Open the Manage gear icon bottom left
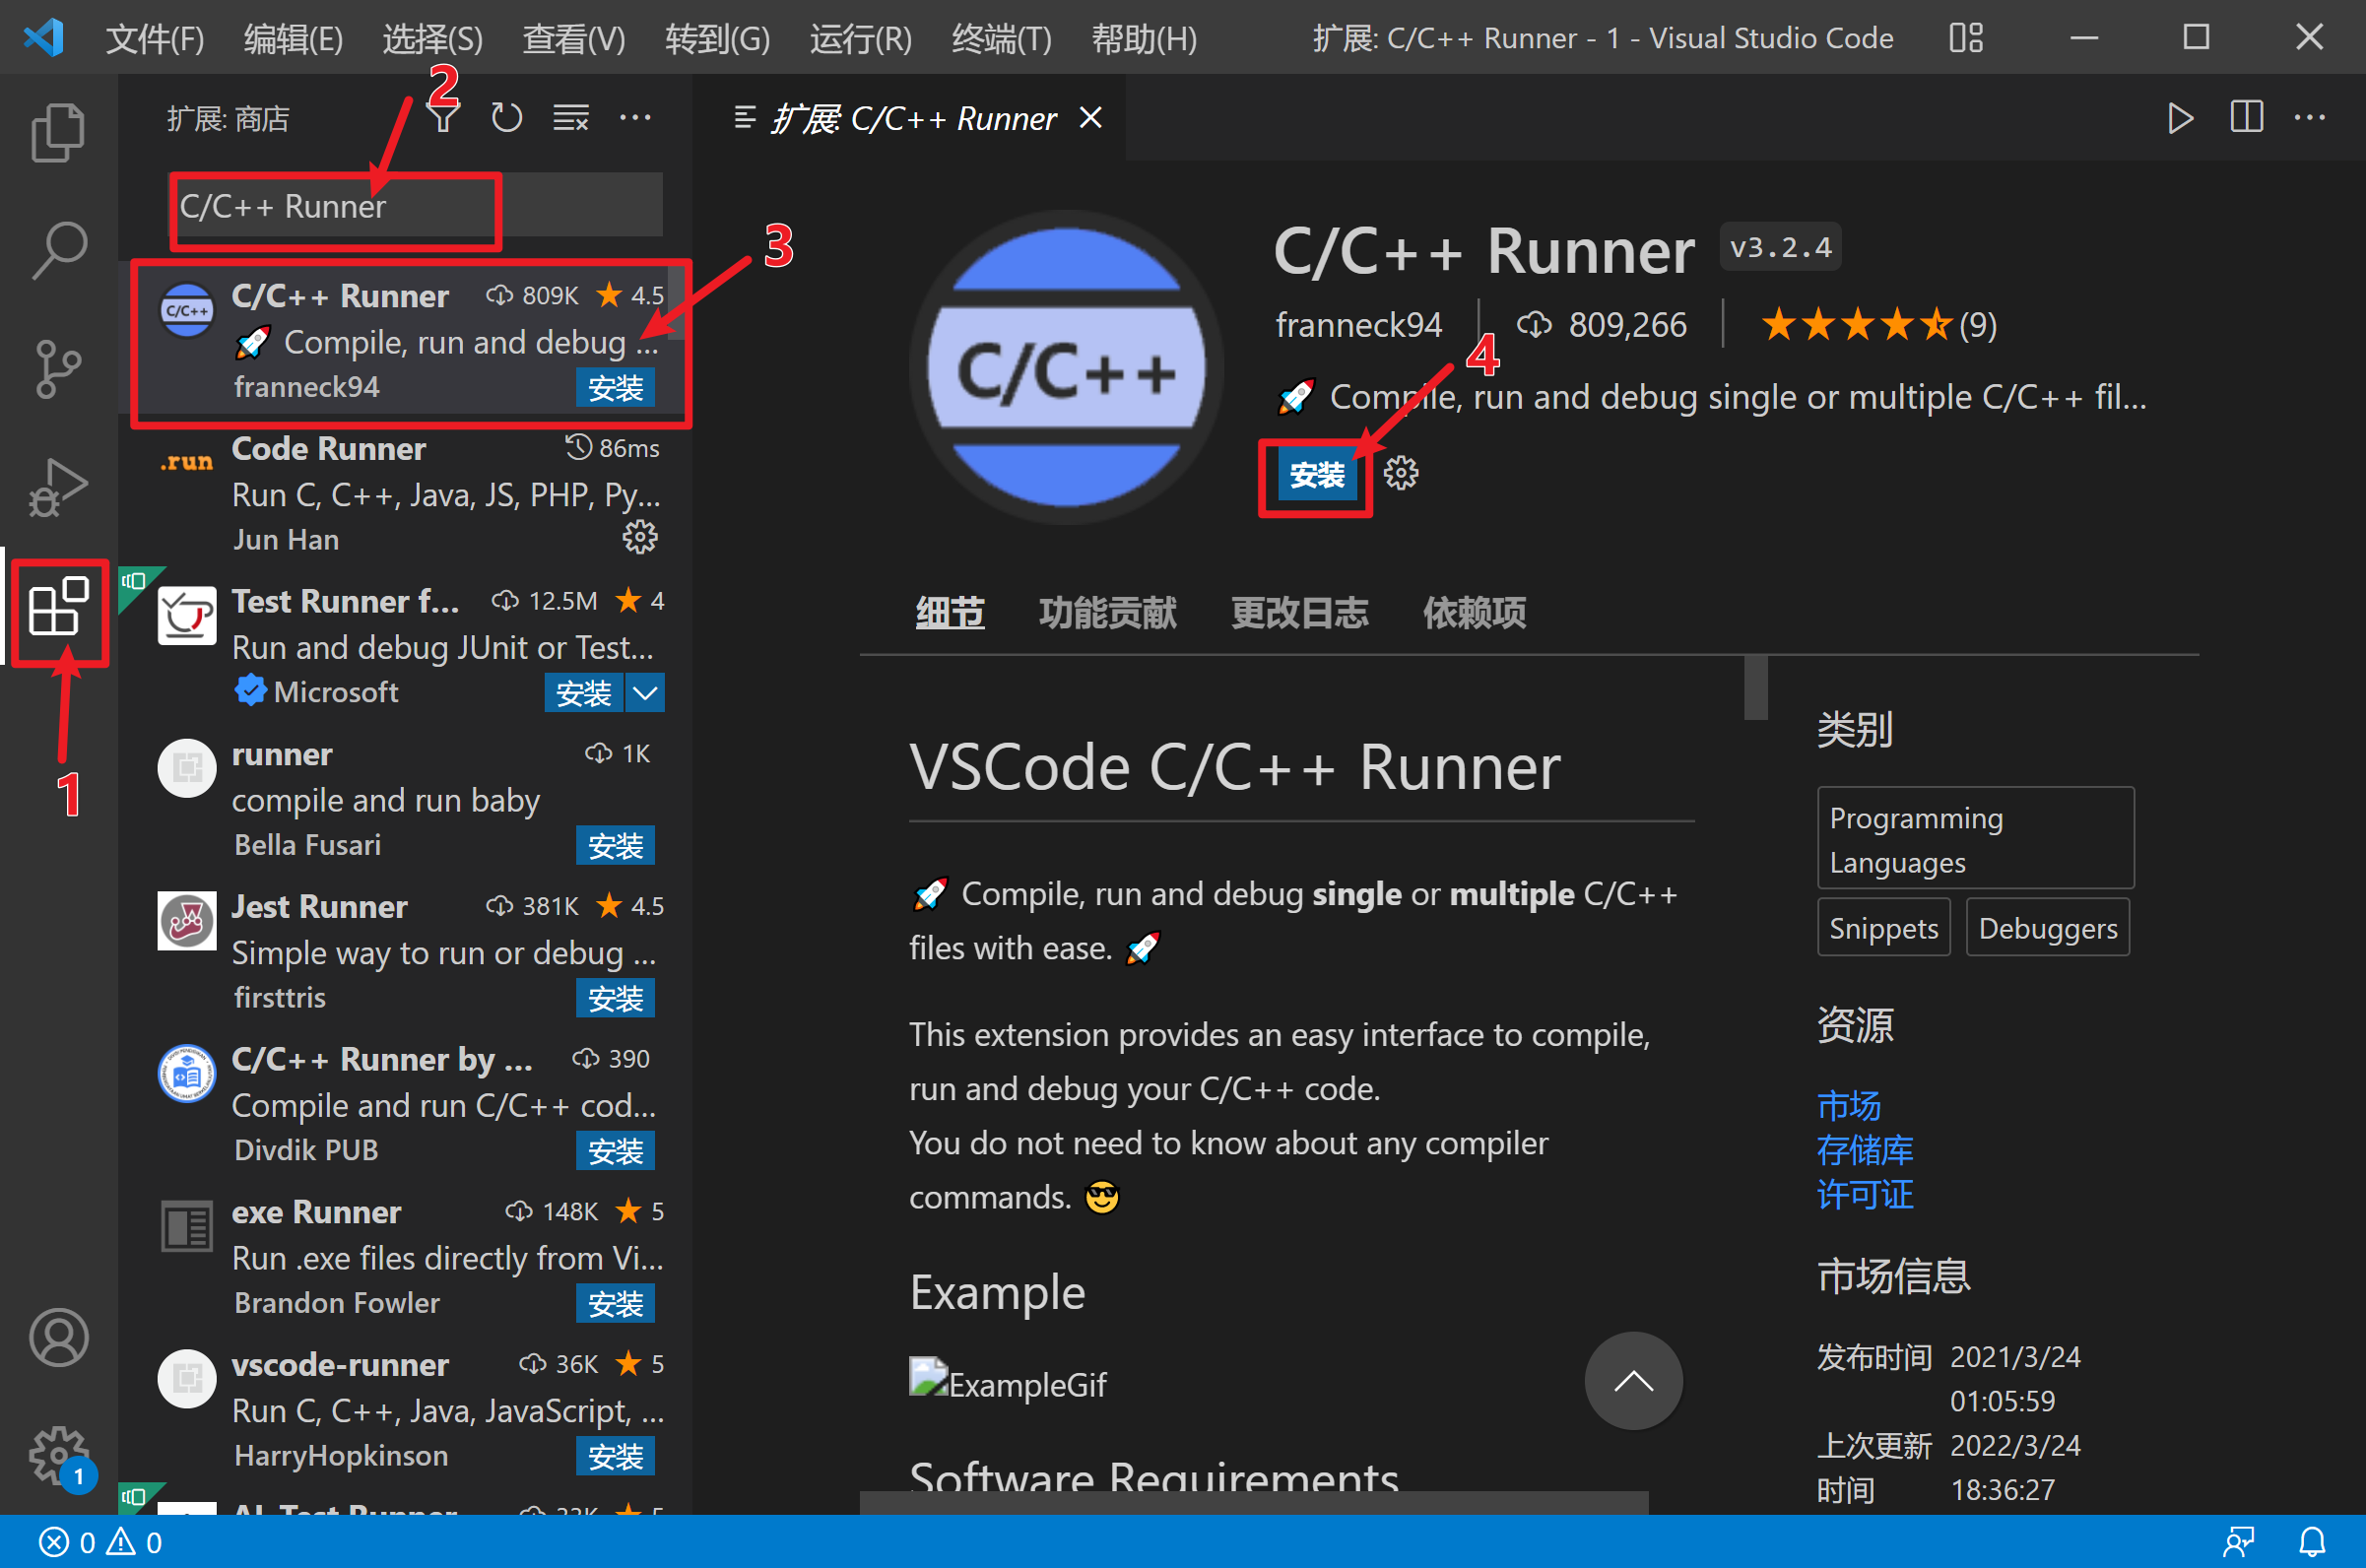 (58, 1458)
